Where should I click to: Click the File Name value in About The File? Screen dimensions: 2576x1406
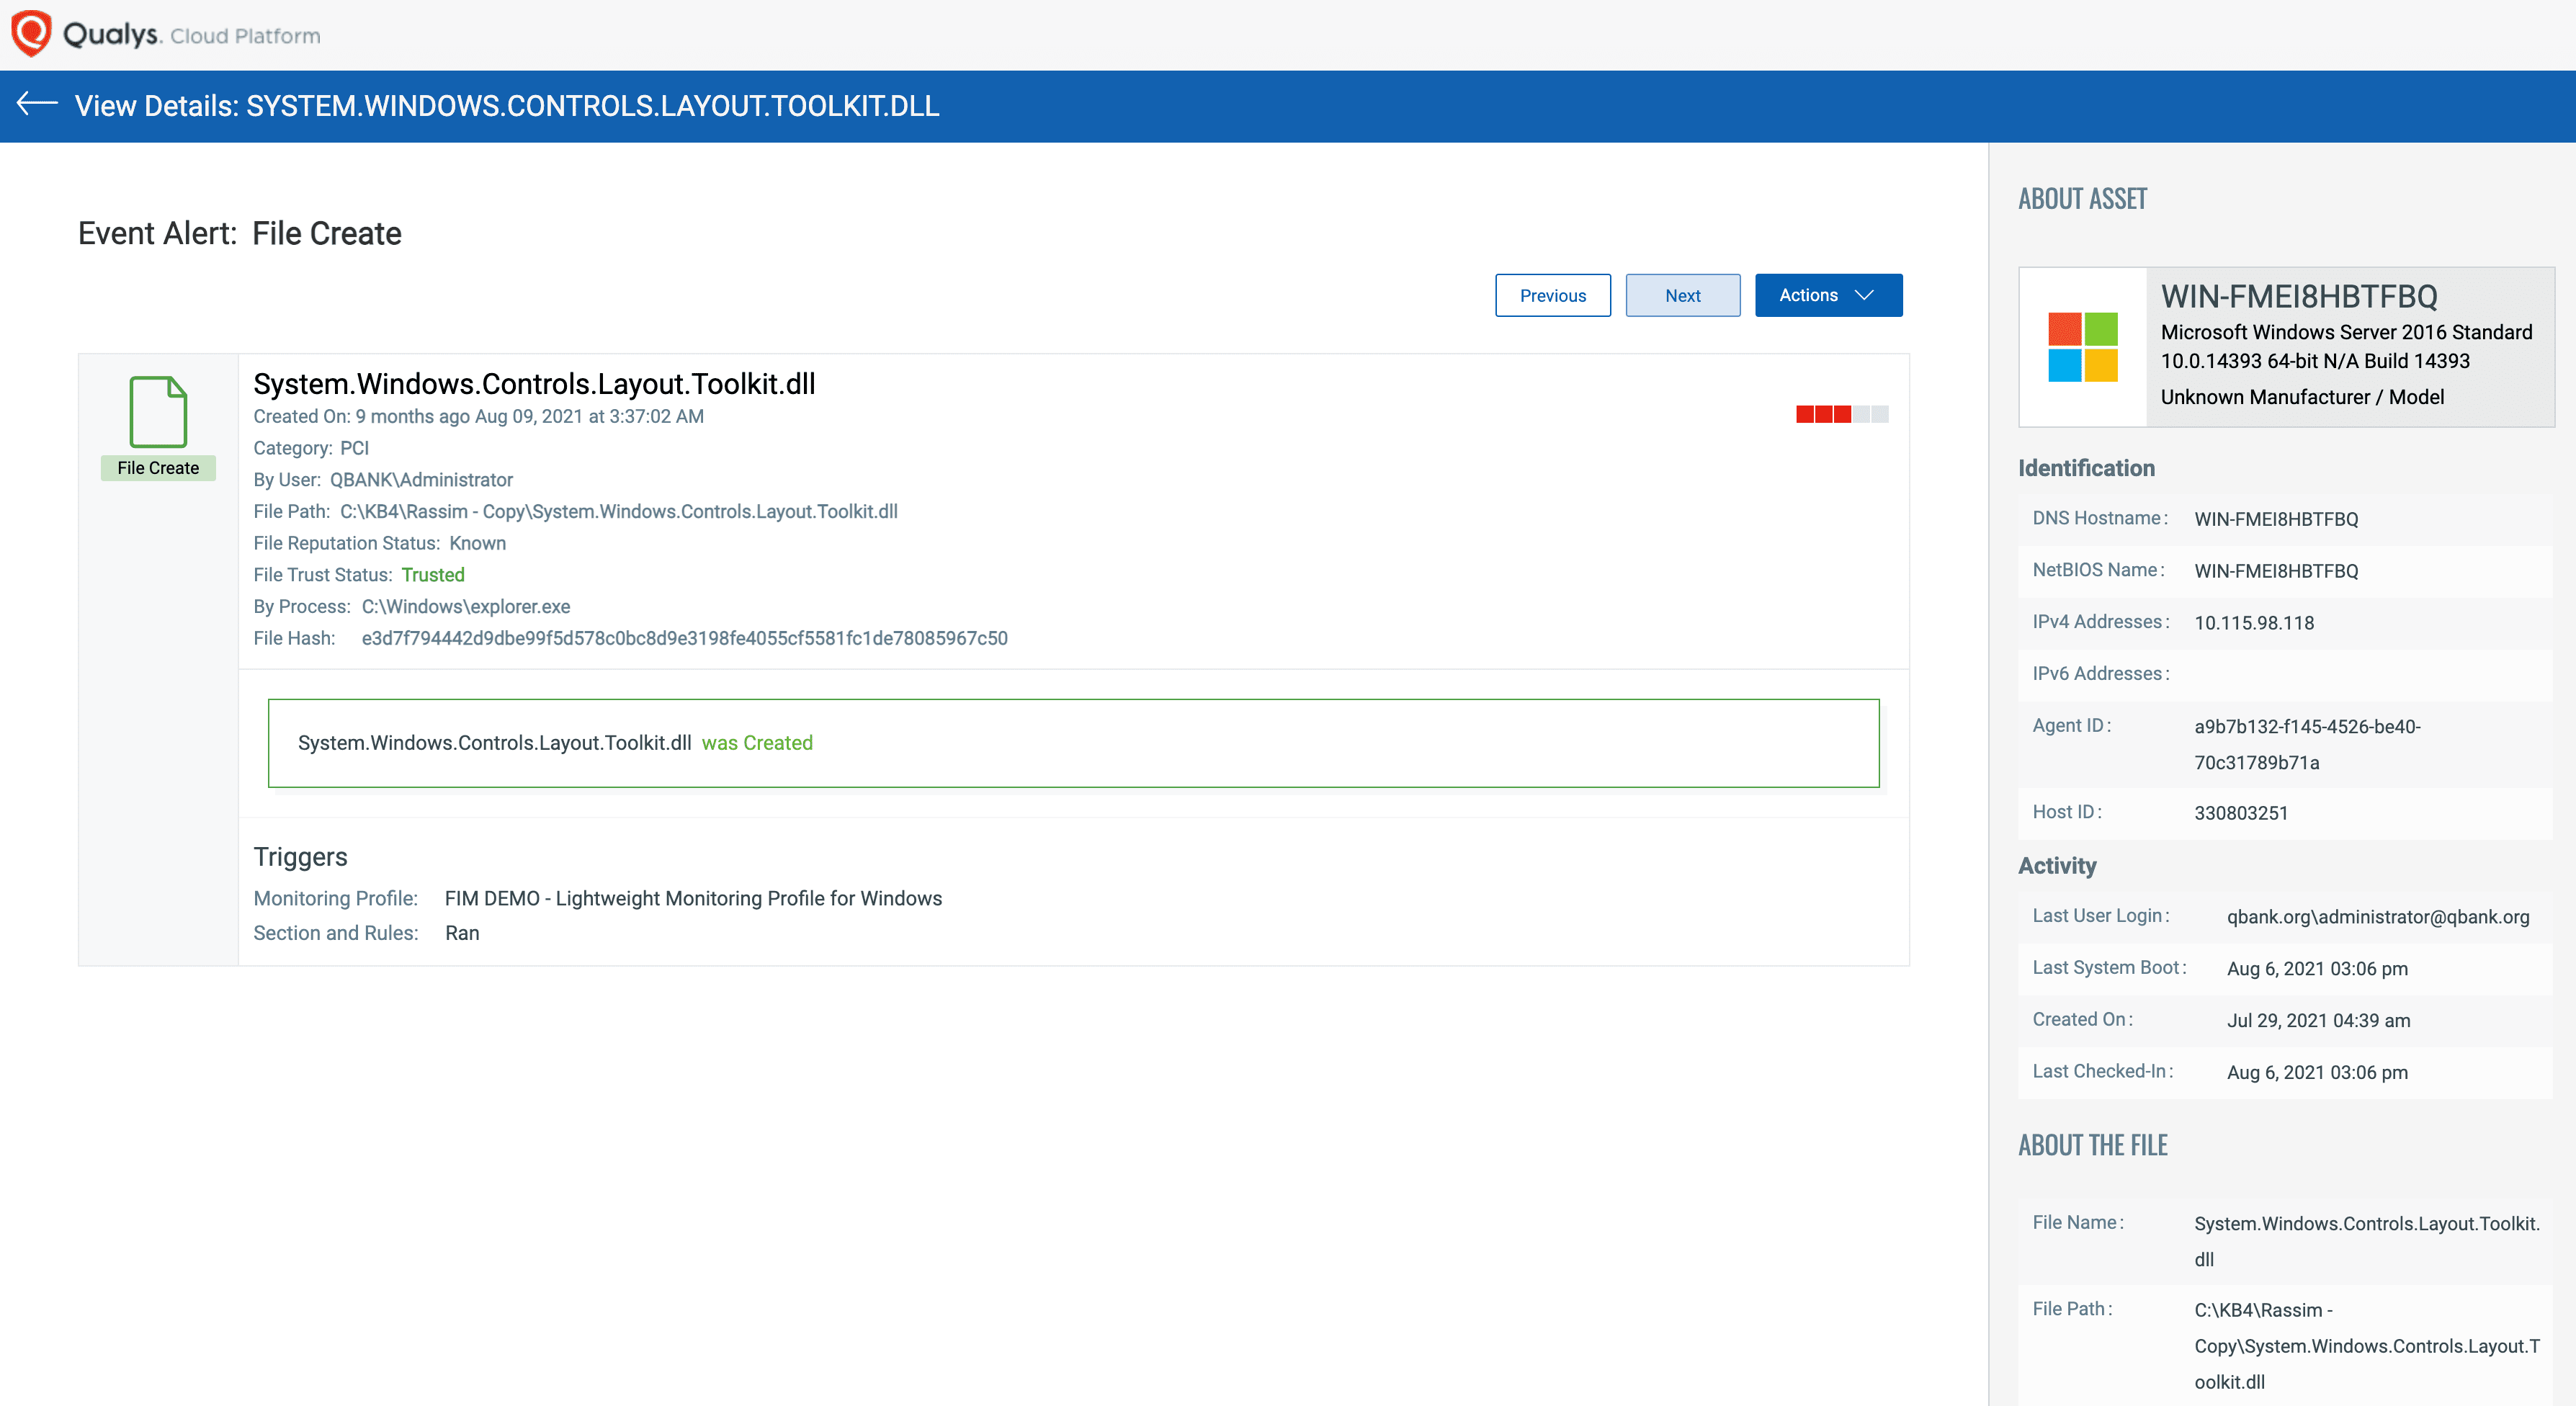pyautogui.click(x=2367, y=1241)
